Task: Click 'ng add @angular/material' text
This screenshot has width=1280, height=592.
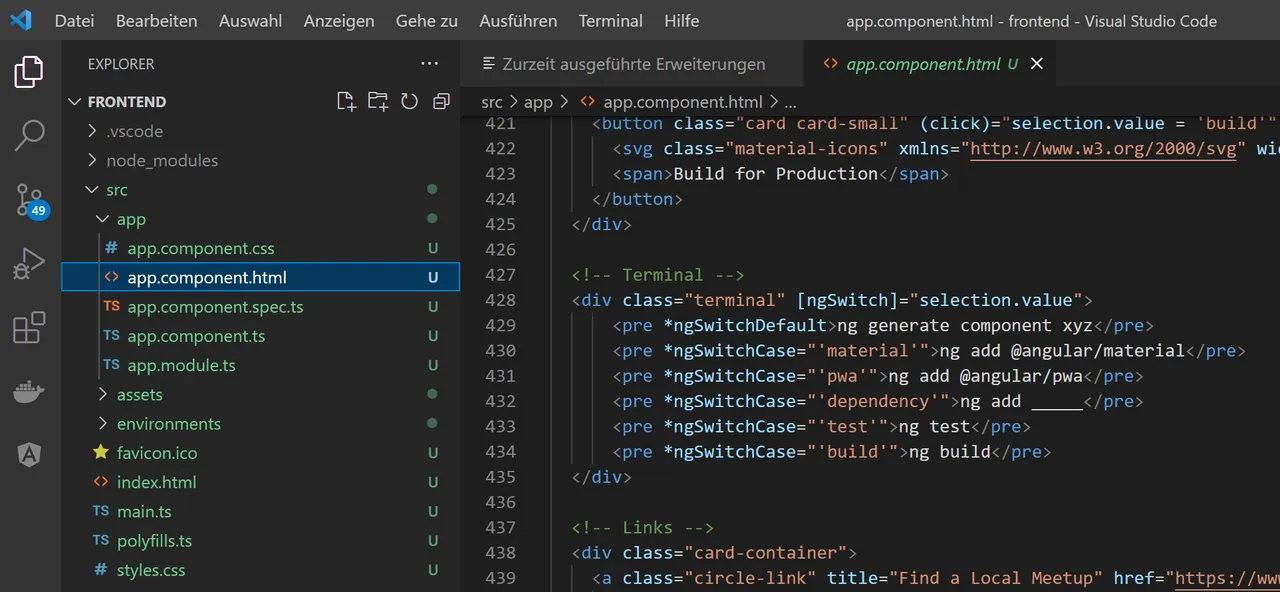Action: [x=1061, y=350]
